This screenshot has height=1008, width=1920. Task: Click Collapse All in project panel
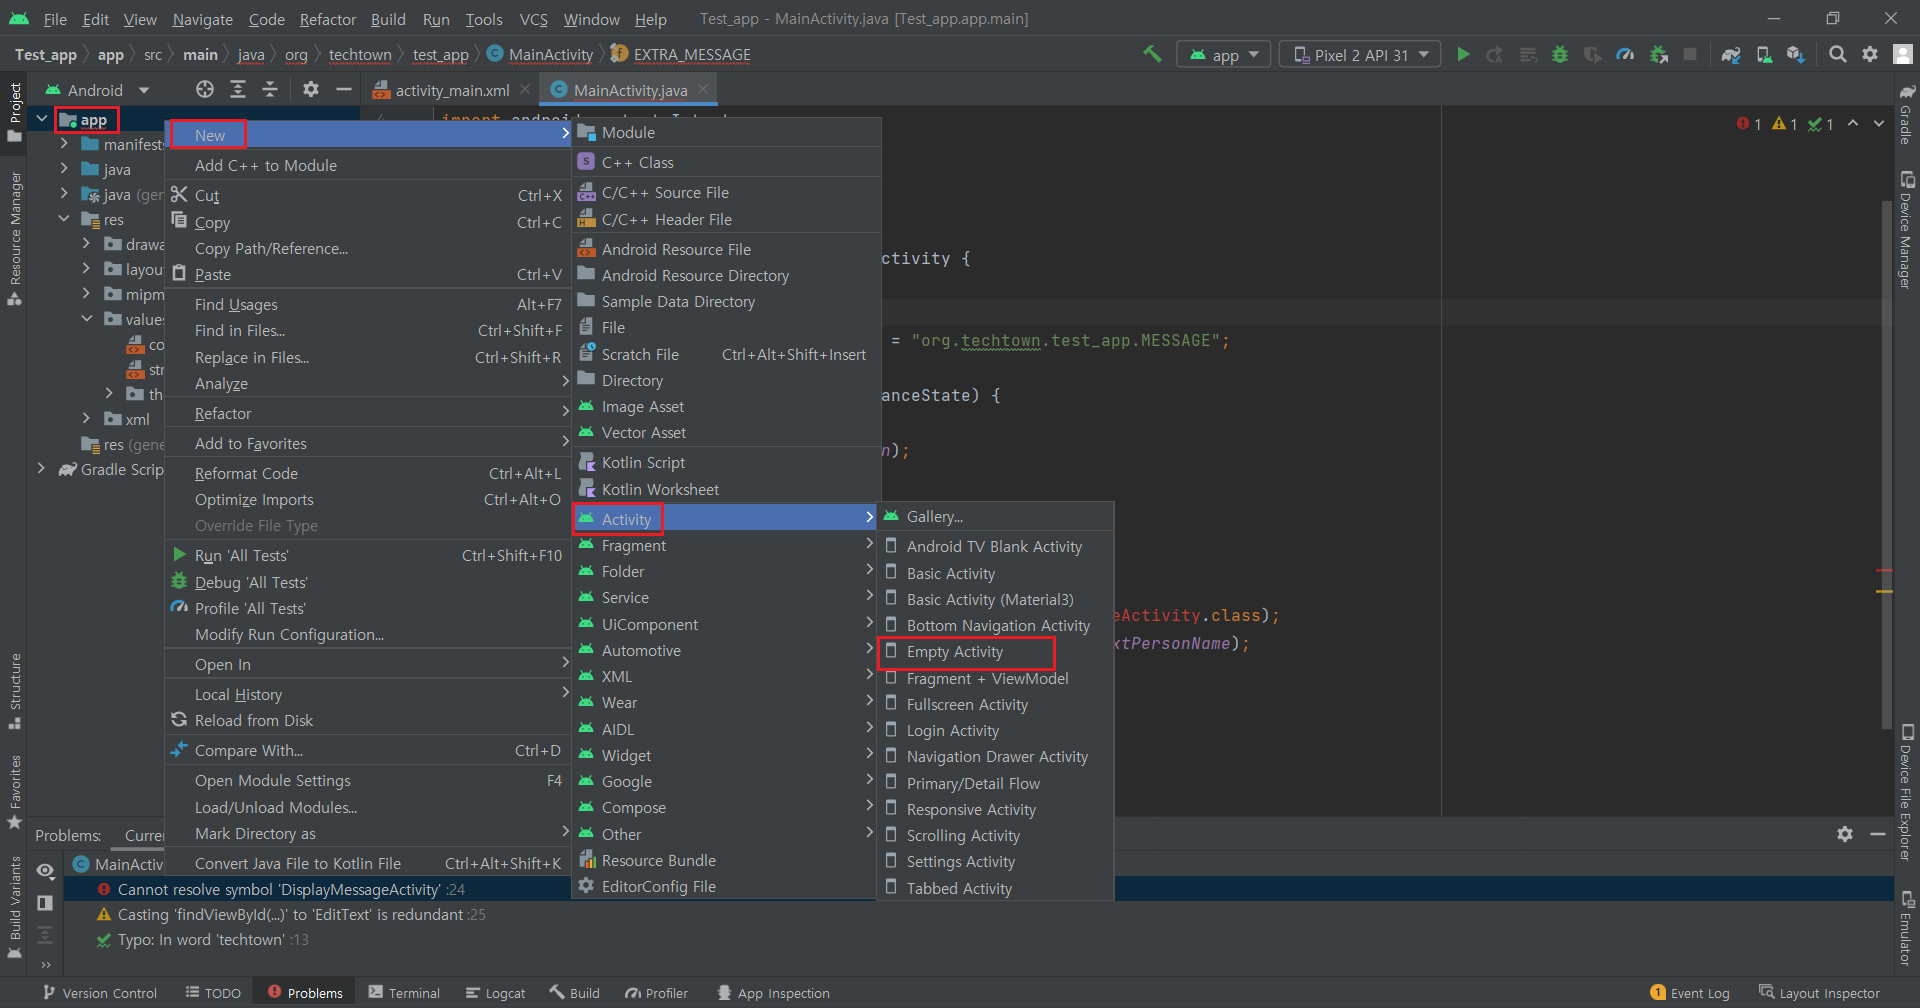[x=270, y=89]
